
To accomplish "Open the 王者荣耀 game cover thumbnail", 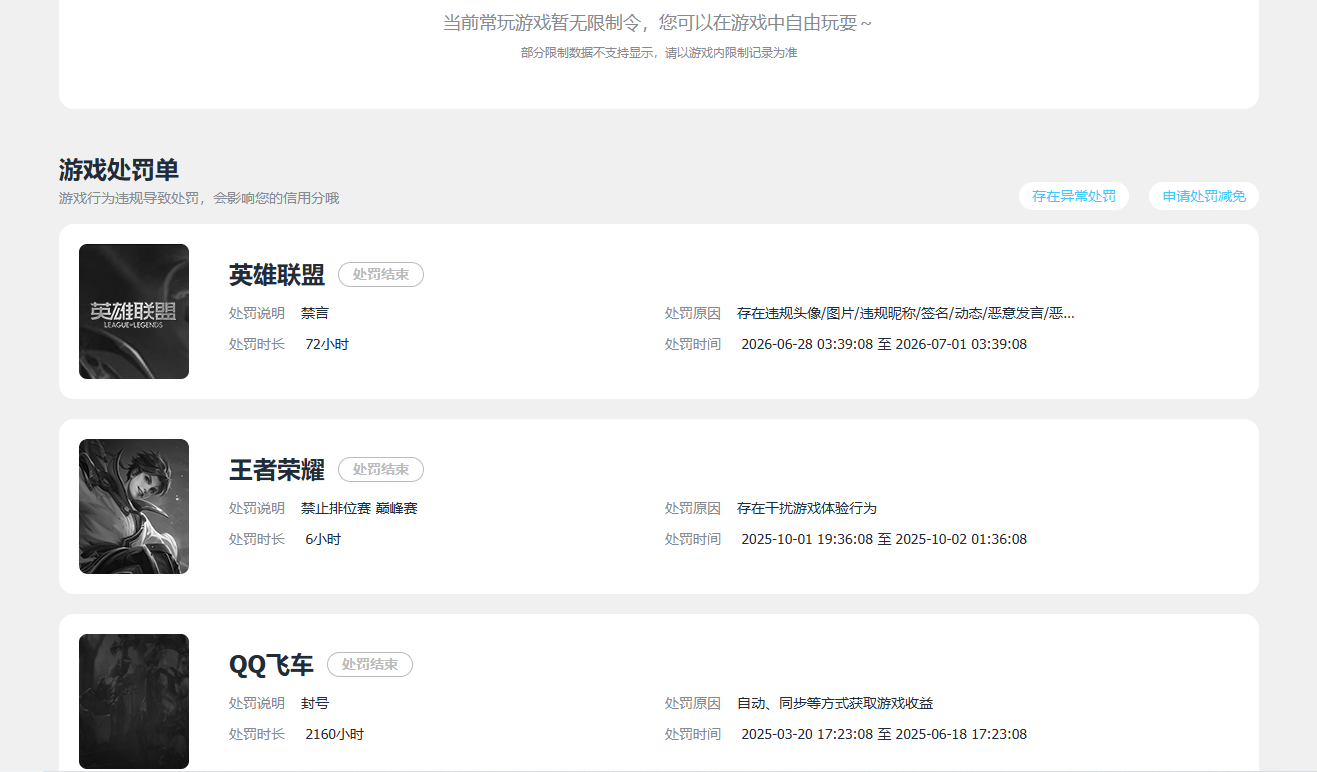I will pyautogui.click(x=134, y=506).
